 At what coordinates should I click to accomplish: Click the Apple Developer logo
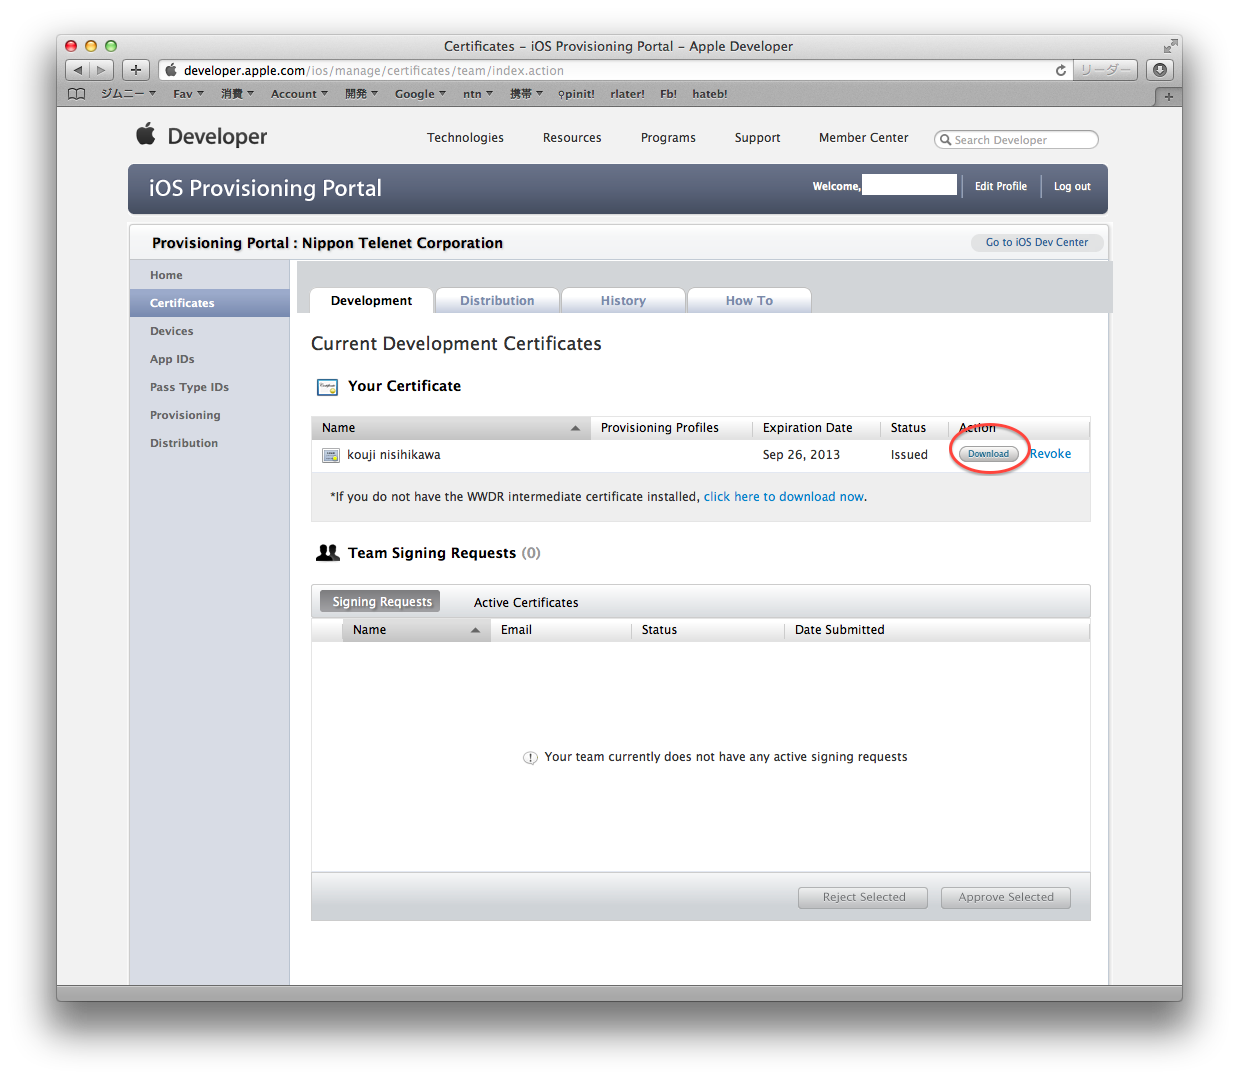coord(202,136)
